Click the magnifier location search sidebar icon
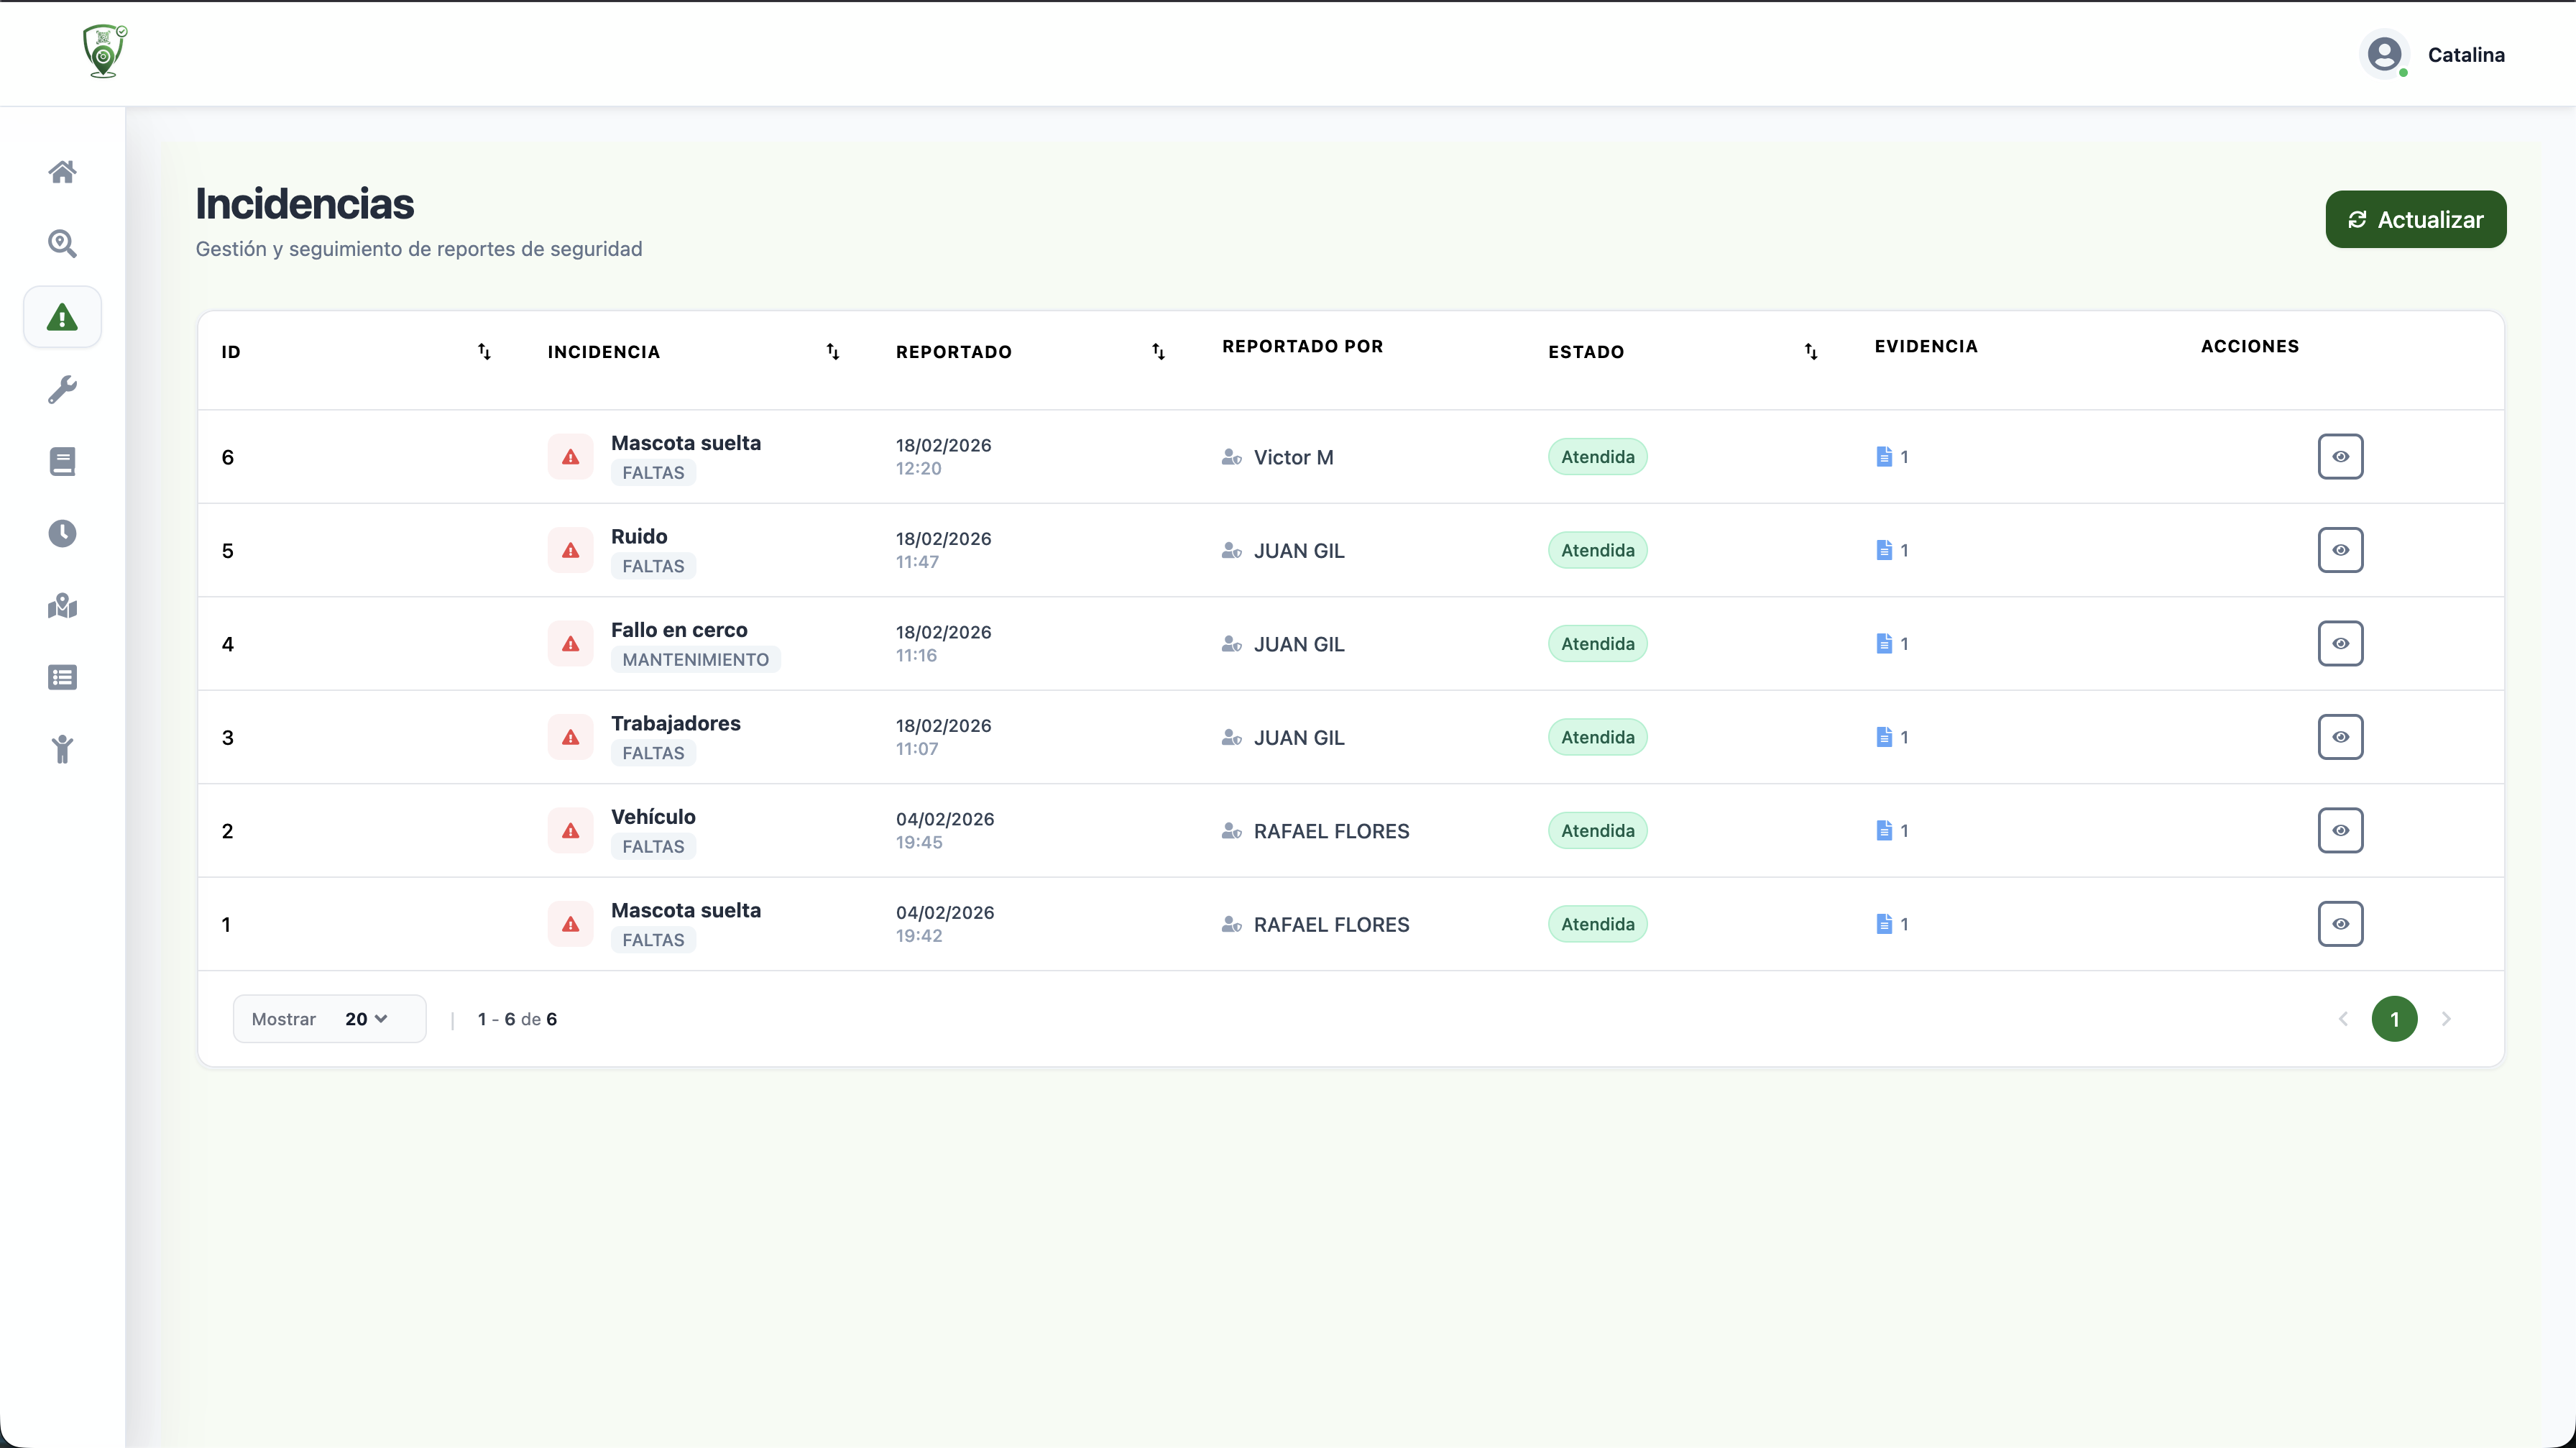 pos(62,244)
